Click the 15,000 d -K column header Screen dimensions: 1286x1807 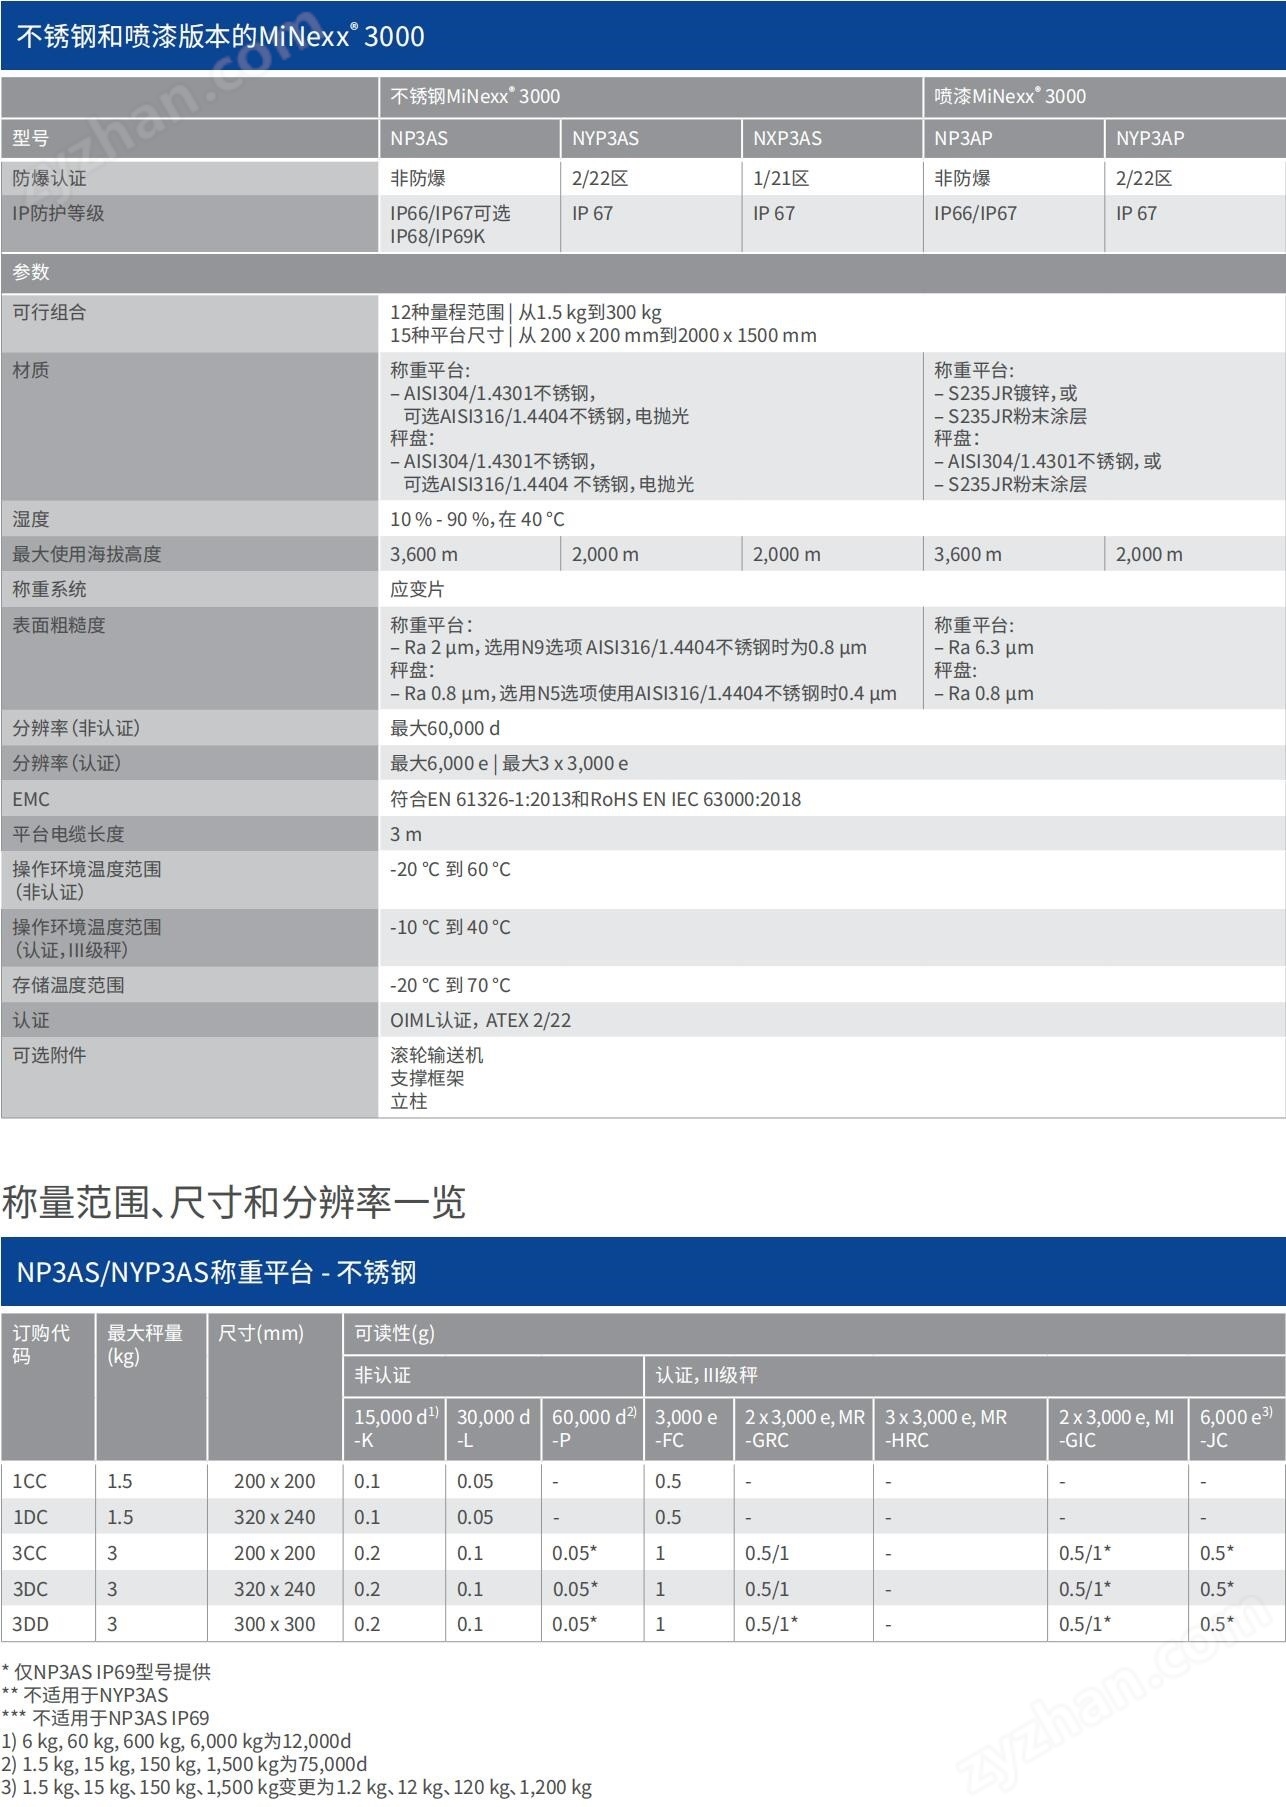pos(396,1429)
